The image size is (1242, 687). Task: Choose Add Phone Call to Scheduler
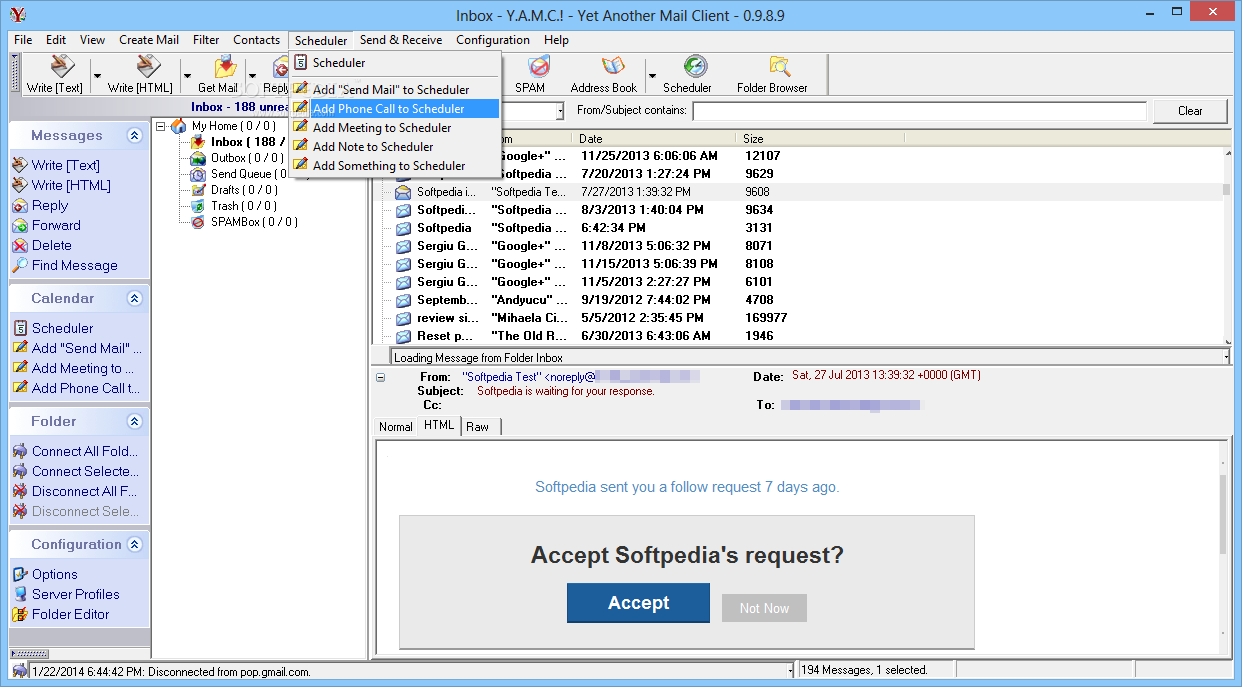tap(395, 108)
